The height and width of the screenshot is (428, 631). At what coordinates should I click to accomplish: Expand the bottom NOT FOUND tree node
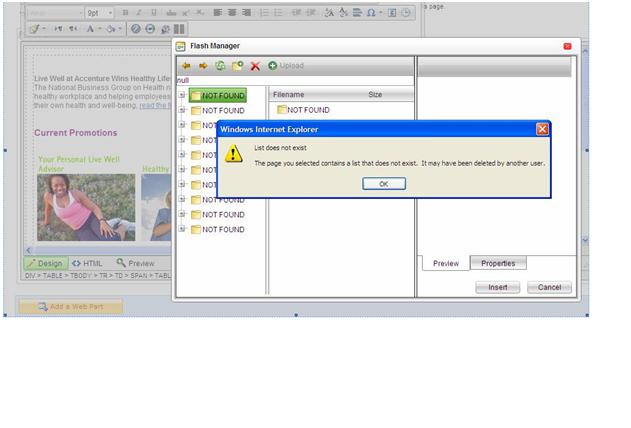[x=182, y=229]
